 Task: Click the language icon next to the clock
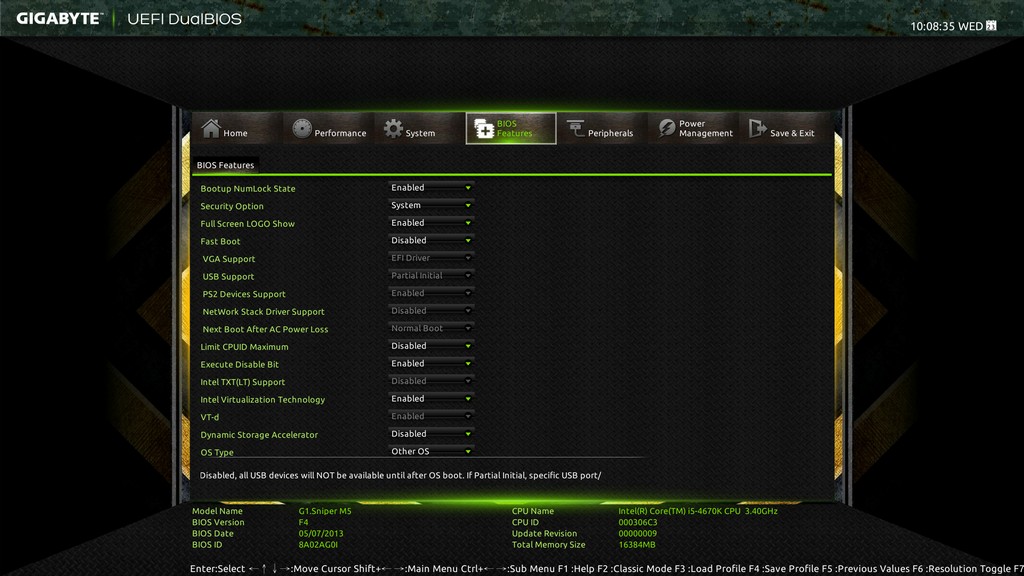point(991,25)
